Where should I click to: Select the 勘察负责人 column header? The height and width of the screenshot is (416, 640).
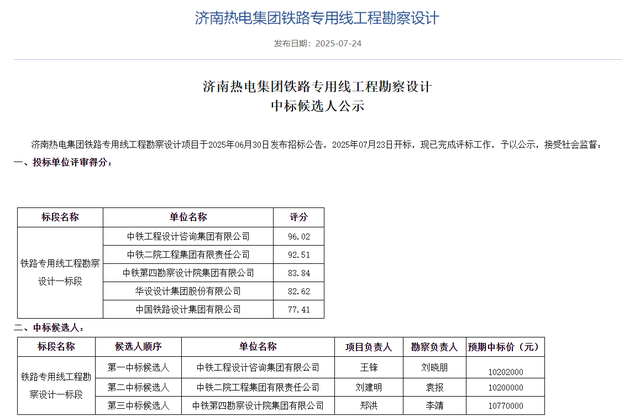434,347
